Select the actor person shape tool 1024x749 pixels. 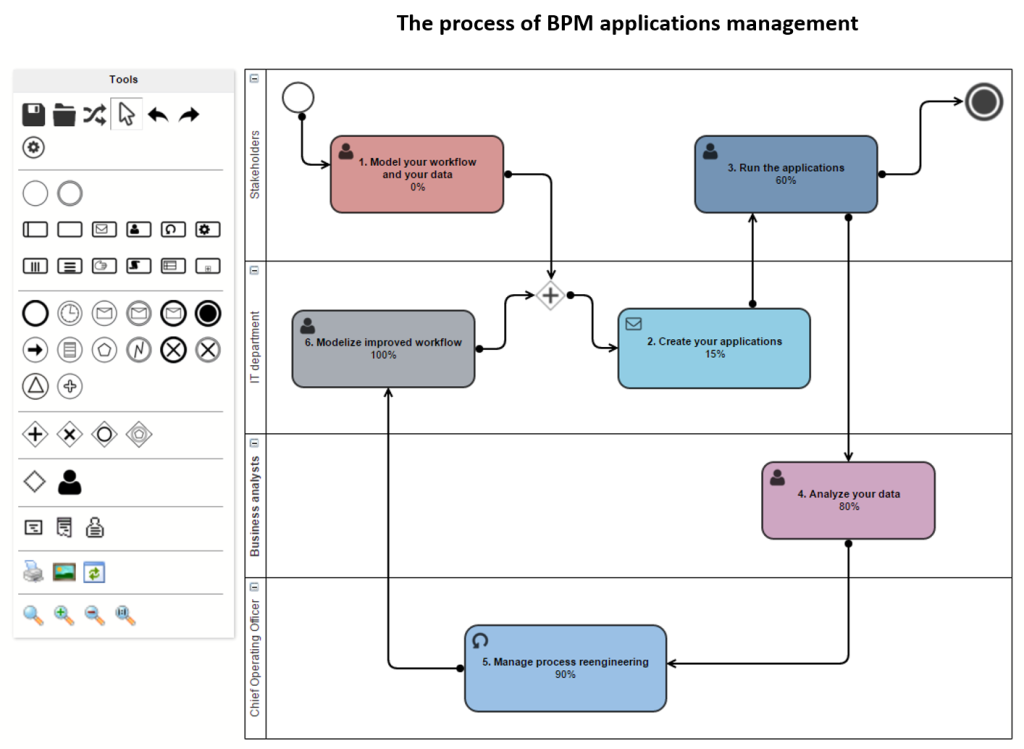(69, 481)
